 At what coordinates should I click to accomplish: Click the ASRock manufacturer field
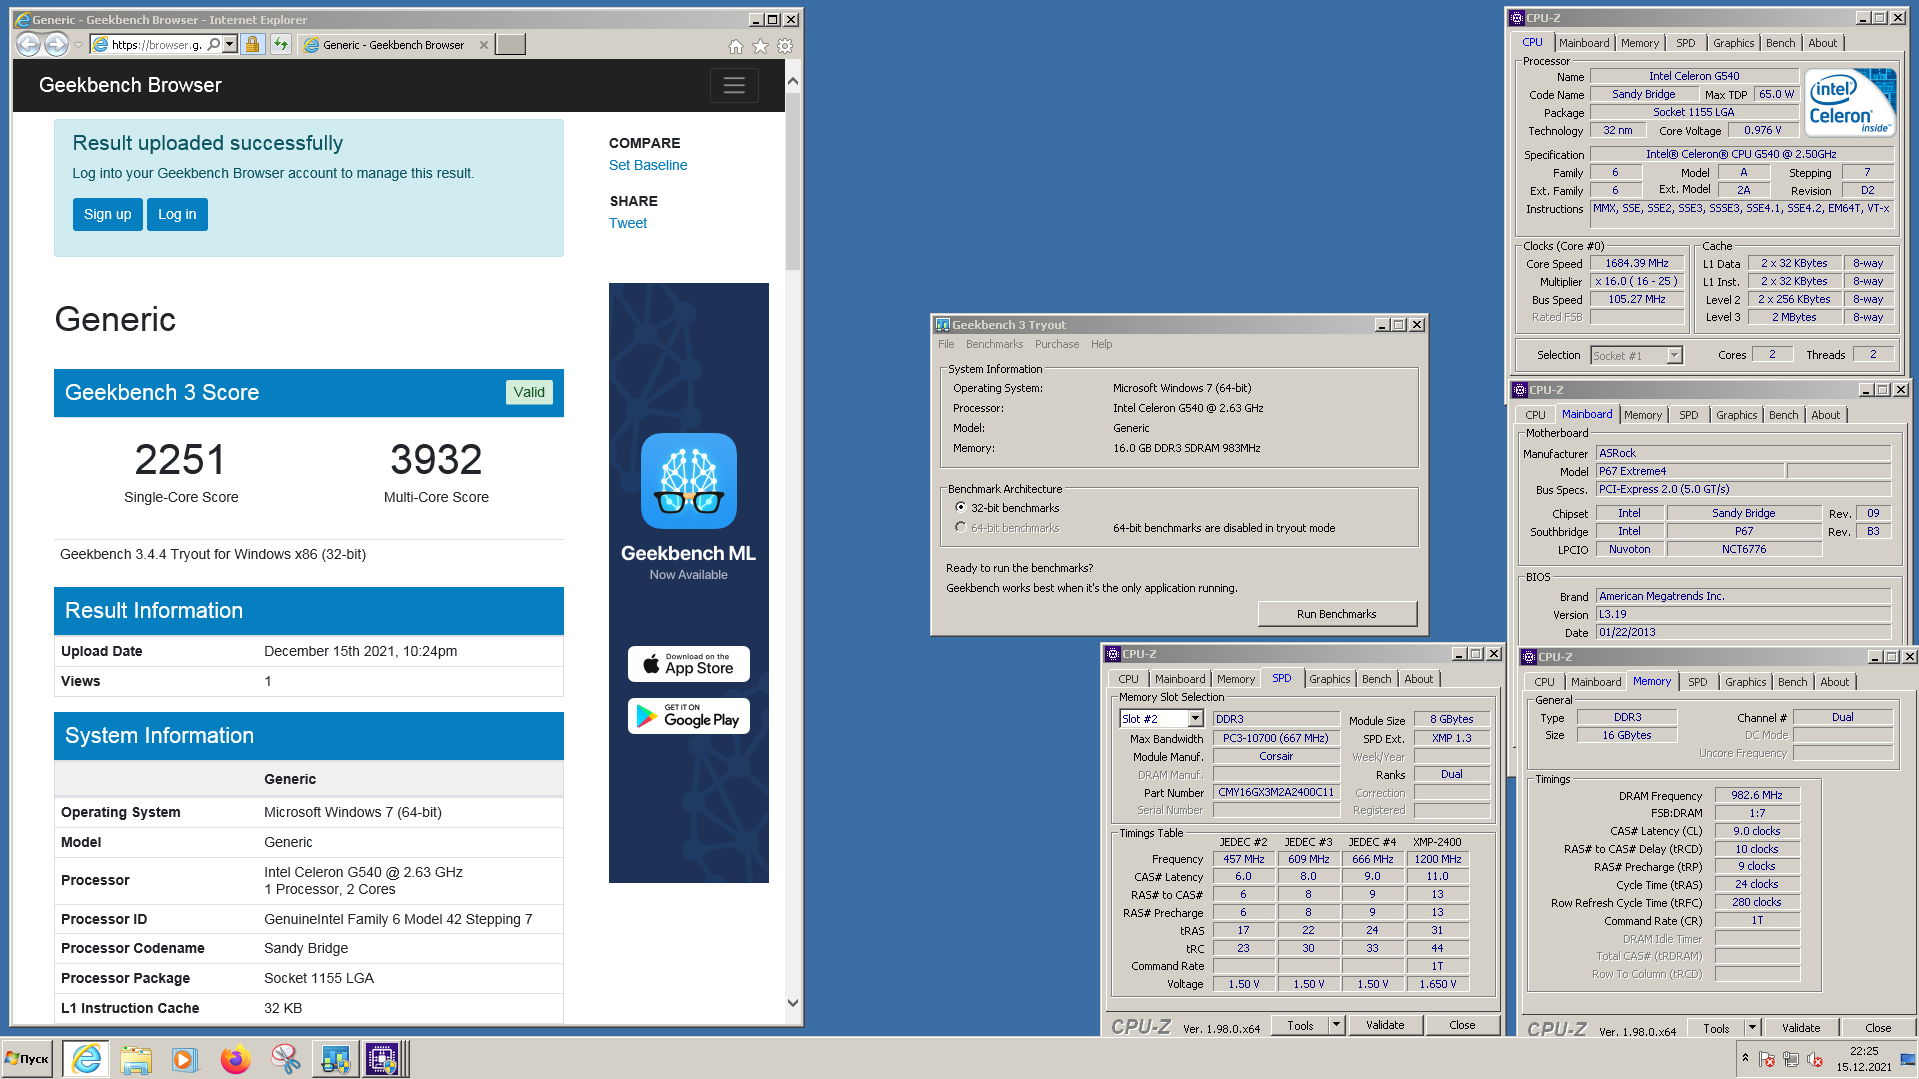pyautogui.click(x=1743, y=454)
